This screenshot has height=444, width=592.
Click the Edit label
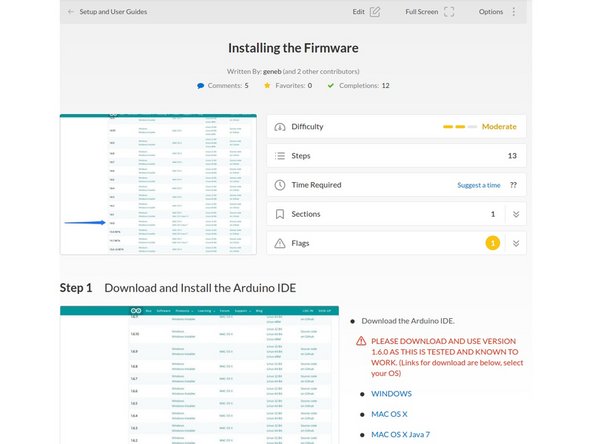point(358,12)
